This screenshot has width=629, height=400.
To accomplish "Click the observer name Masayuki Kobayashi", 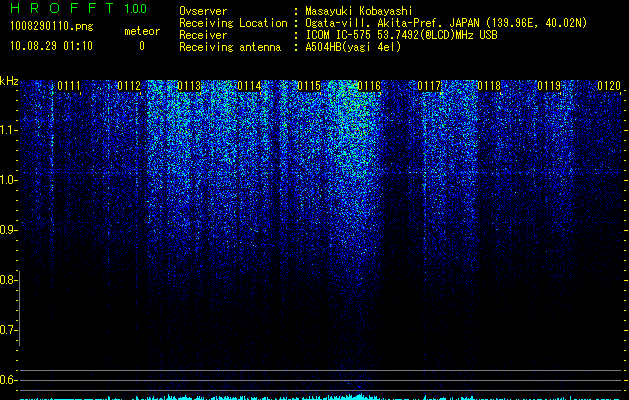I will click(x=359, y=11).
